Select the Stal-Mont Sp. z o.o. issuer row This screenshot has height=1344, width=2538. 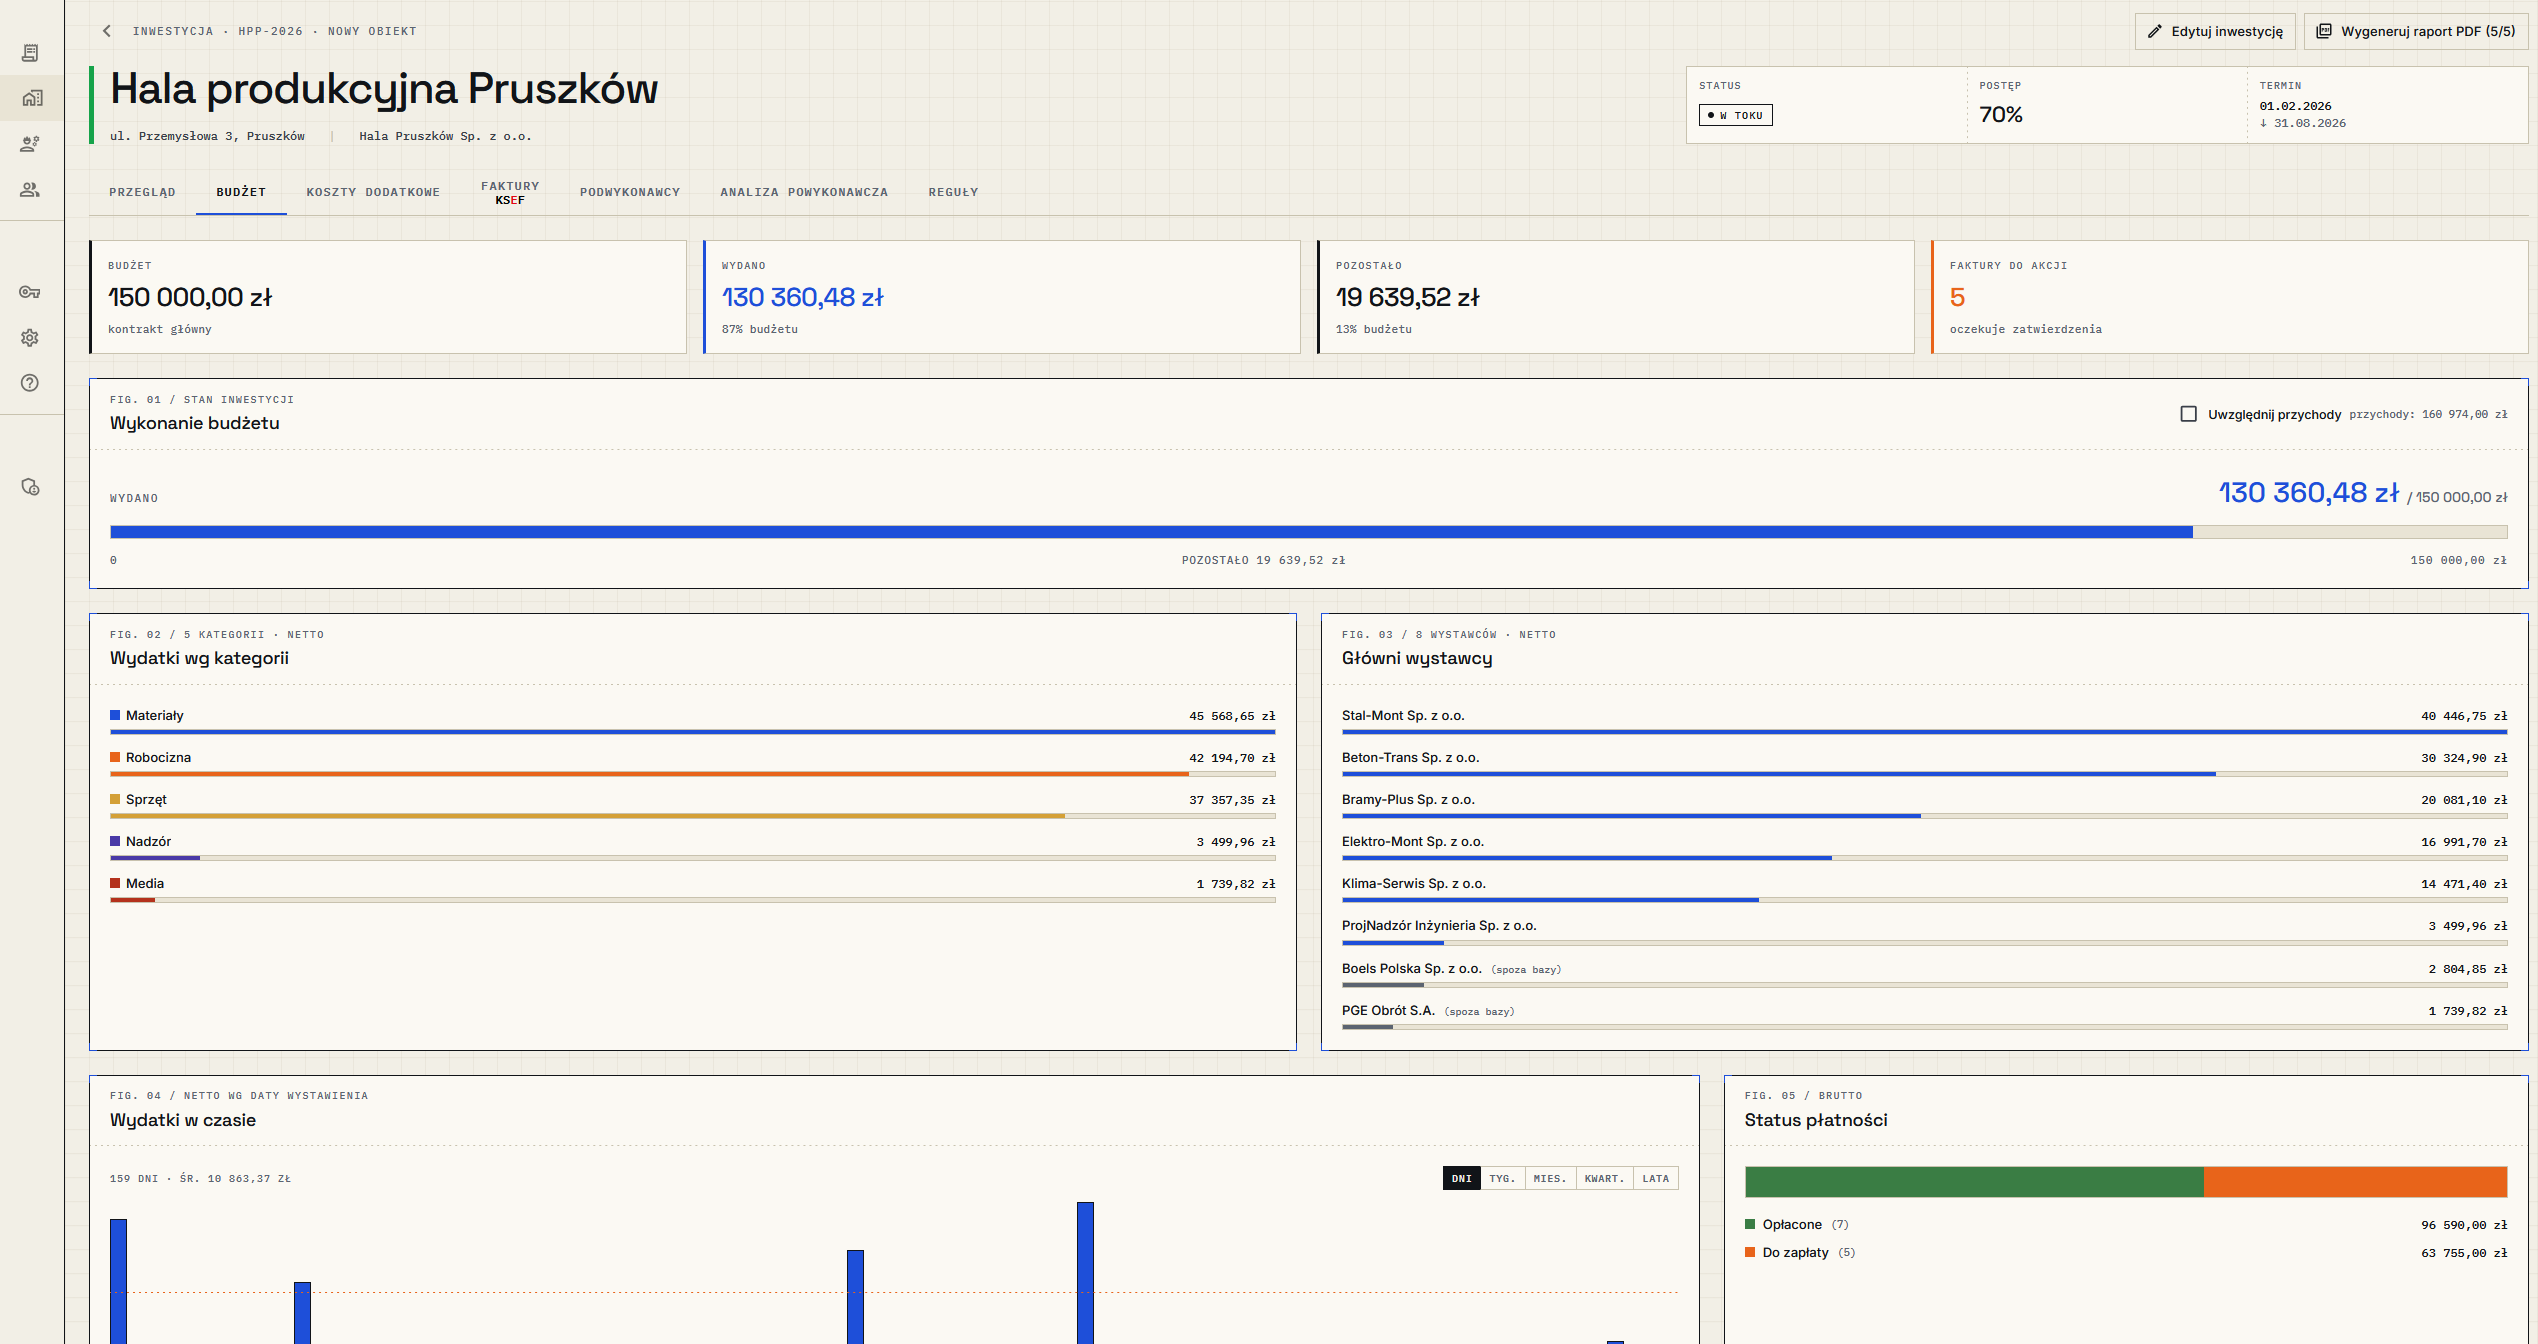(x=1924, y=722)
